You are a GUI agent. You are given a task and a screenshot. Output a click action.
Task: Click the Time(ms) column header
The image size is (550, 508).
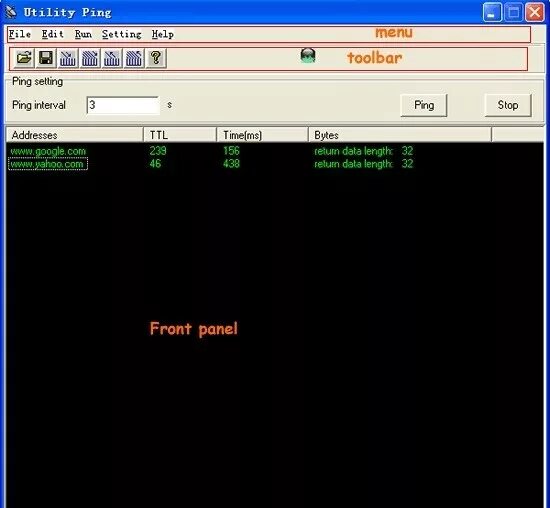pos(262,135)
